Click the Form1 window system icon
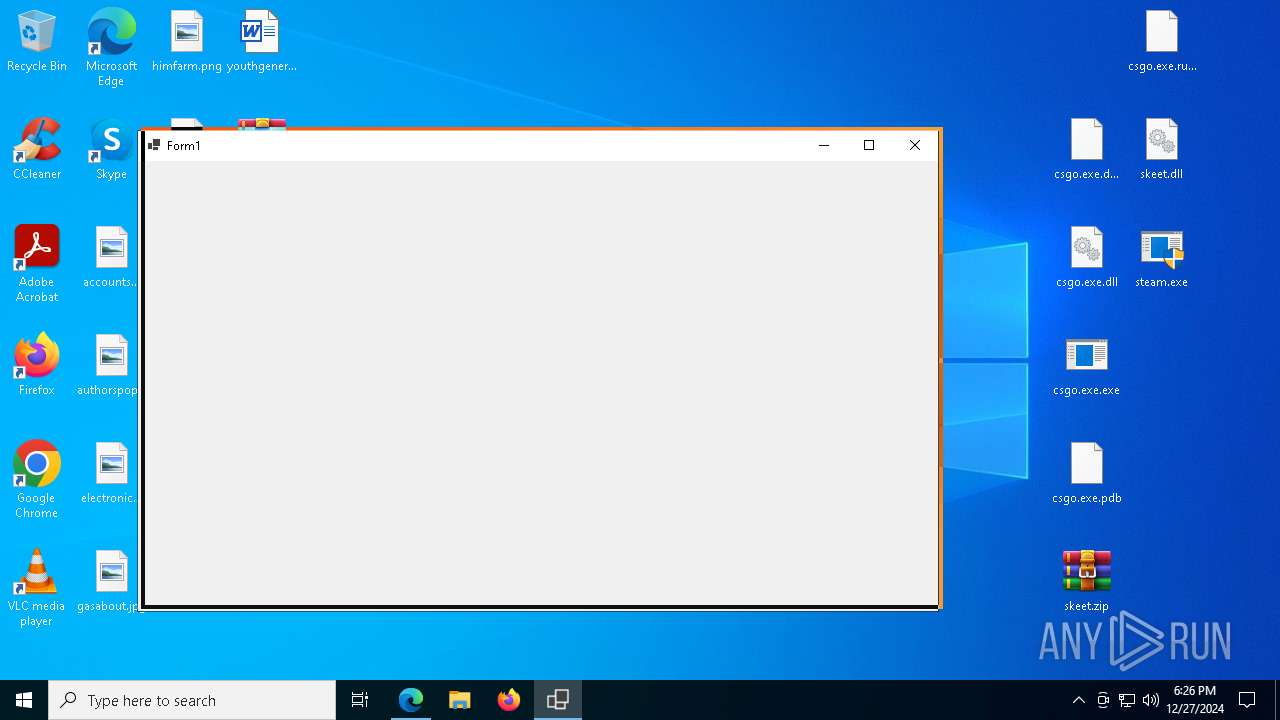The height and width of the screenshot is (720, 1280). 154,145
